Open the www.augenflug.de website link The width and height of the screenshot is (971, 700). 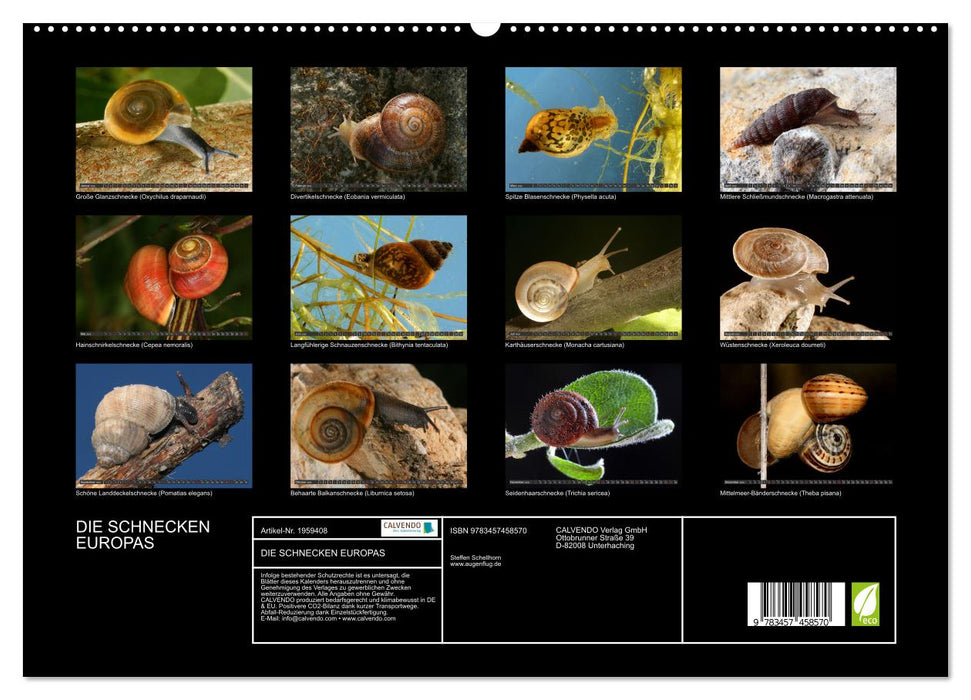(x=474, y=563)
